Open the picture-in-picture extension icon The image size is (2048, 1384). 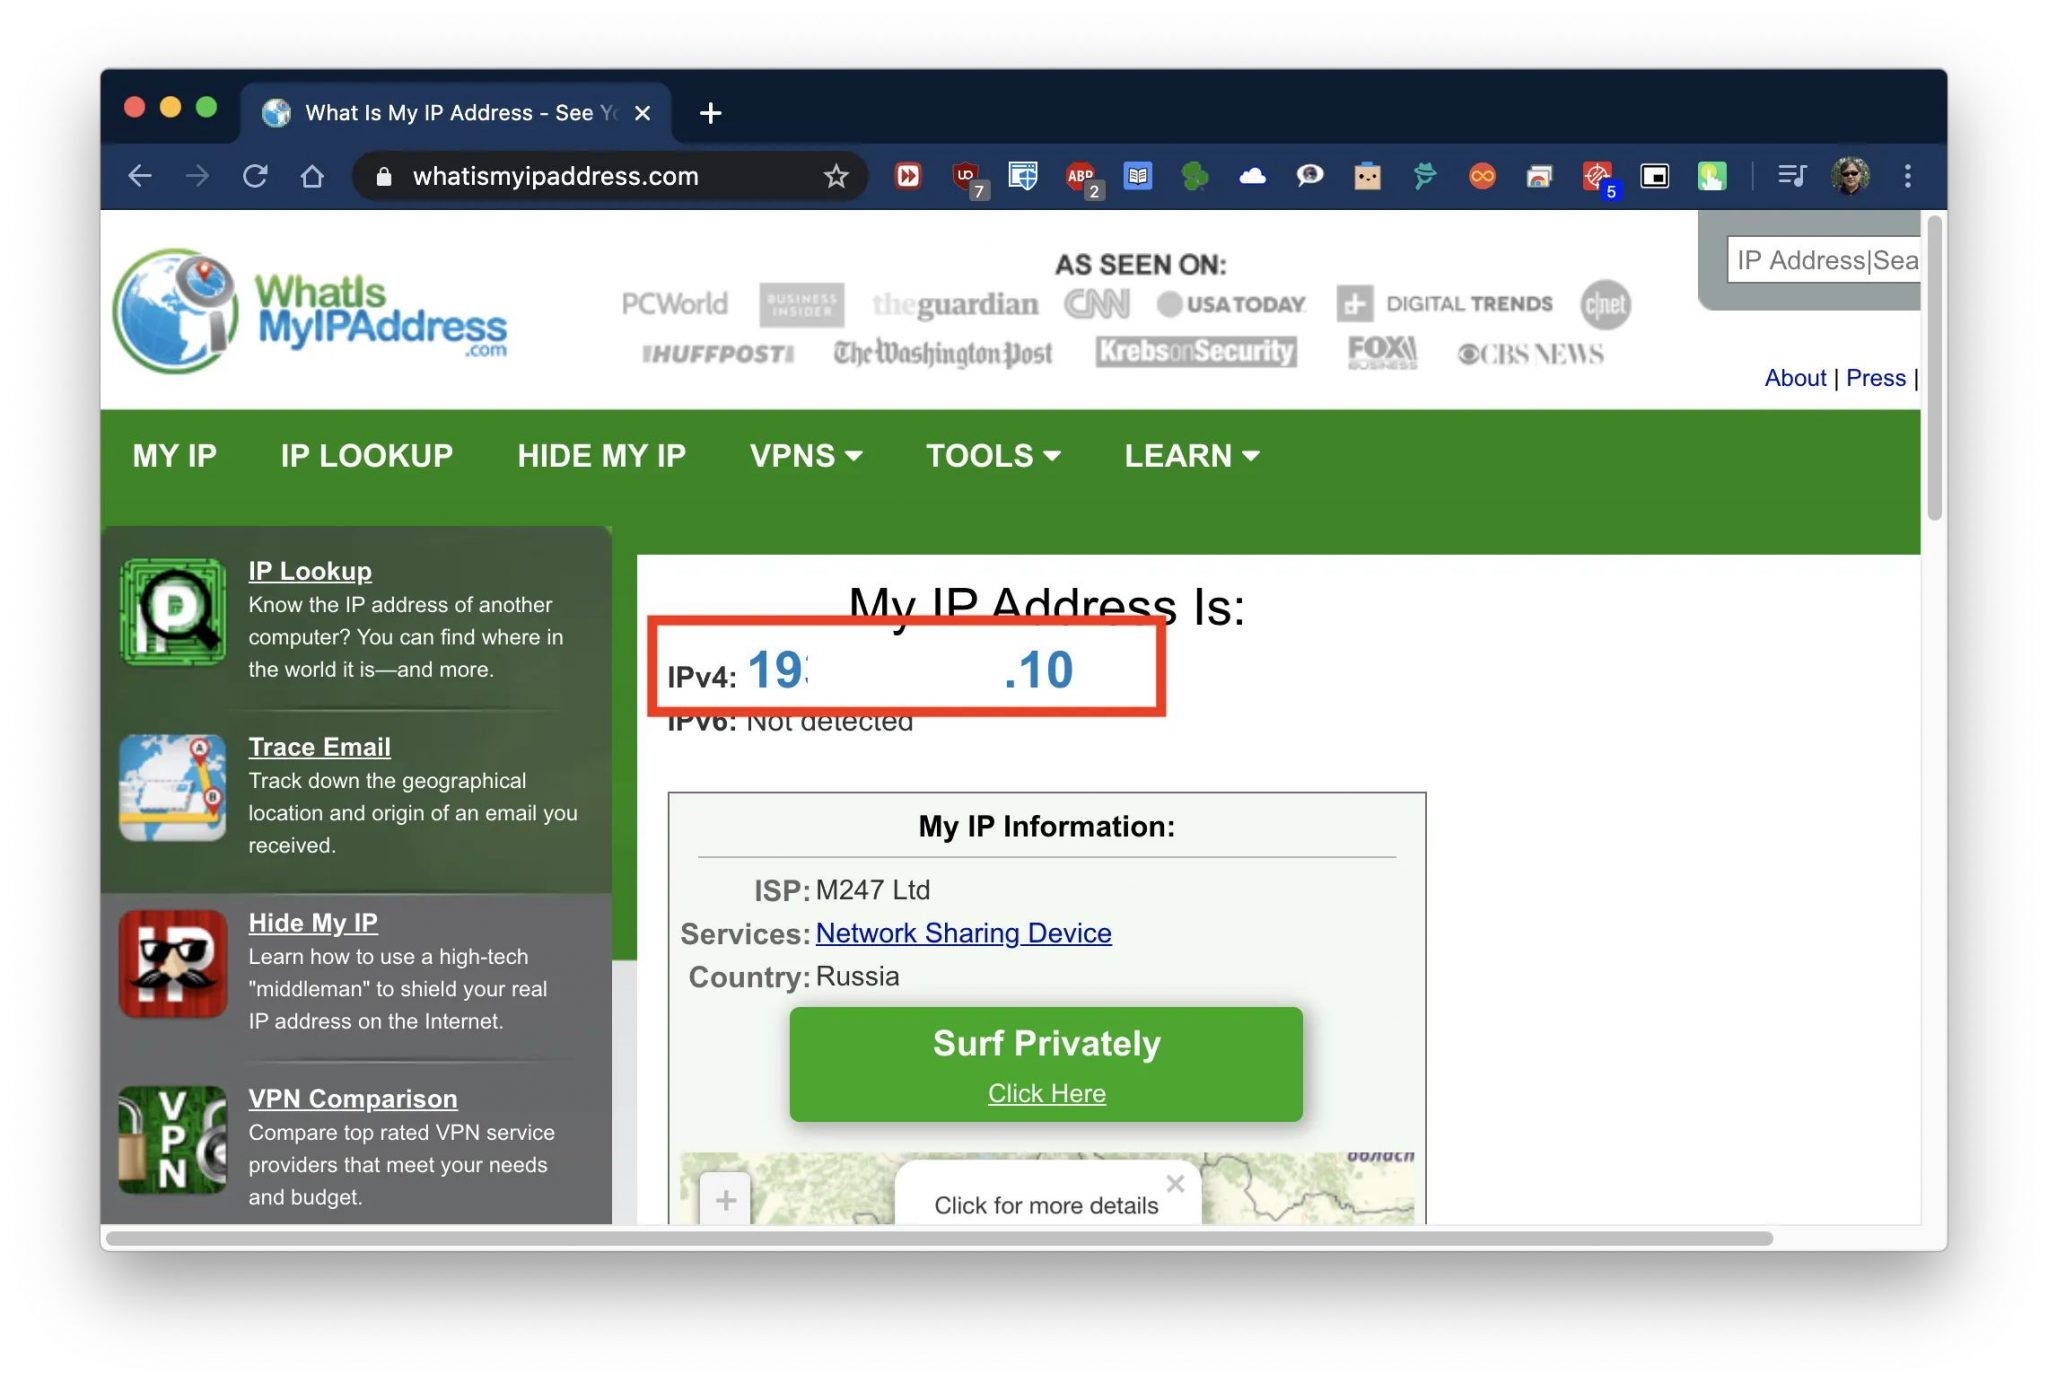click(1654, 176)
